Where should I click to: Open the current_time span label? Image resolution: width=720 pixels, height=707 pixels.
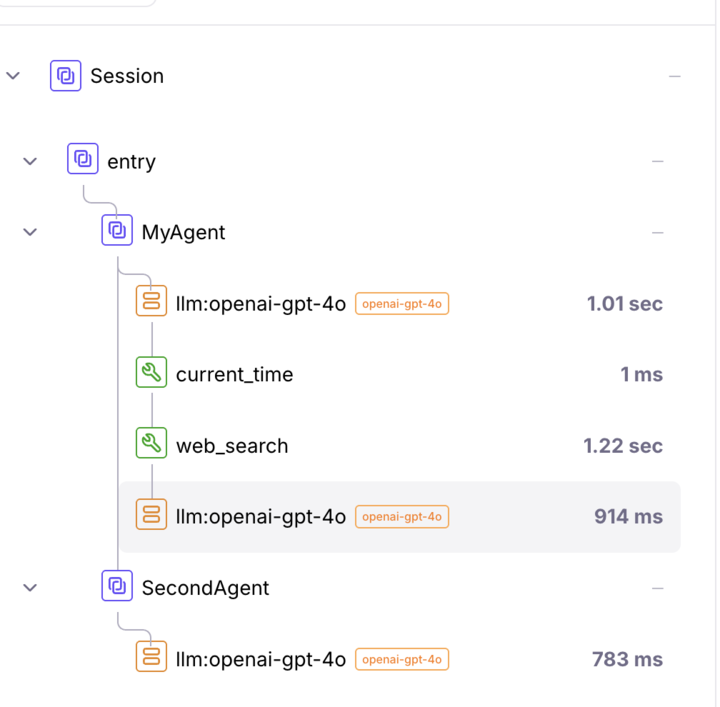coord(234,375)
